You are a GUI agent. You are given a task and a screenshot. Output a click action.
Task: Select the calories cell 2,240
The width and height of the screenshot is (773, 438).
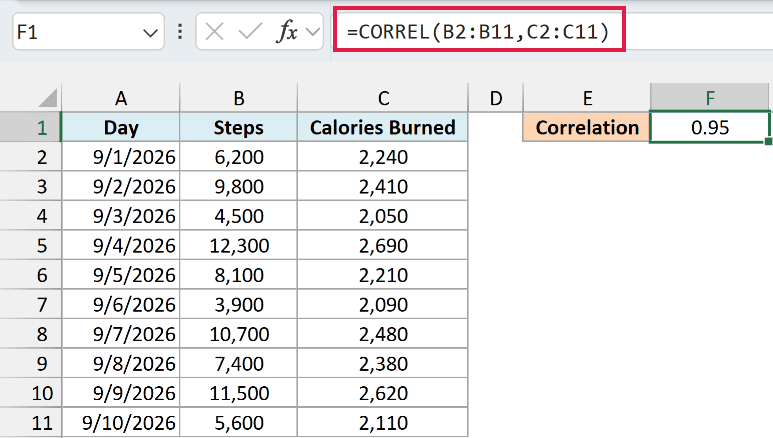(383, 157)
